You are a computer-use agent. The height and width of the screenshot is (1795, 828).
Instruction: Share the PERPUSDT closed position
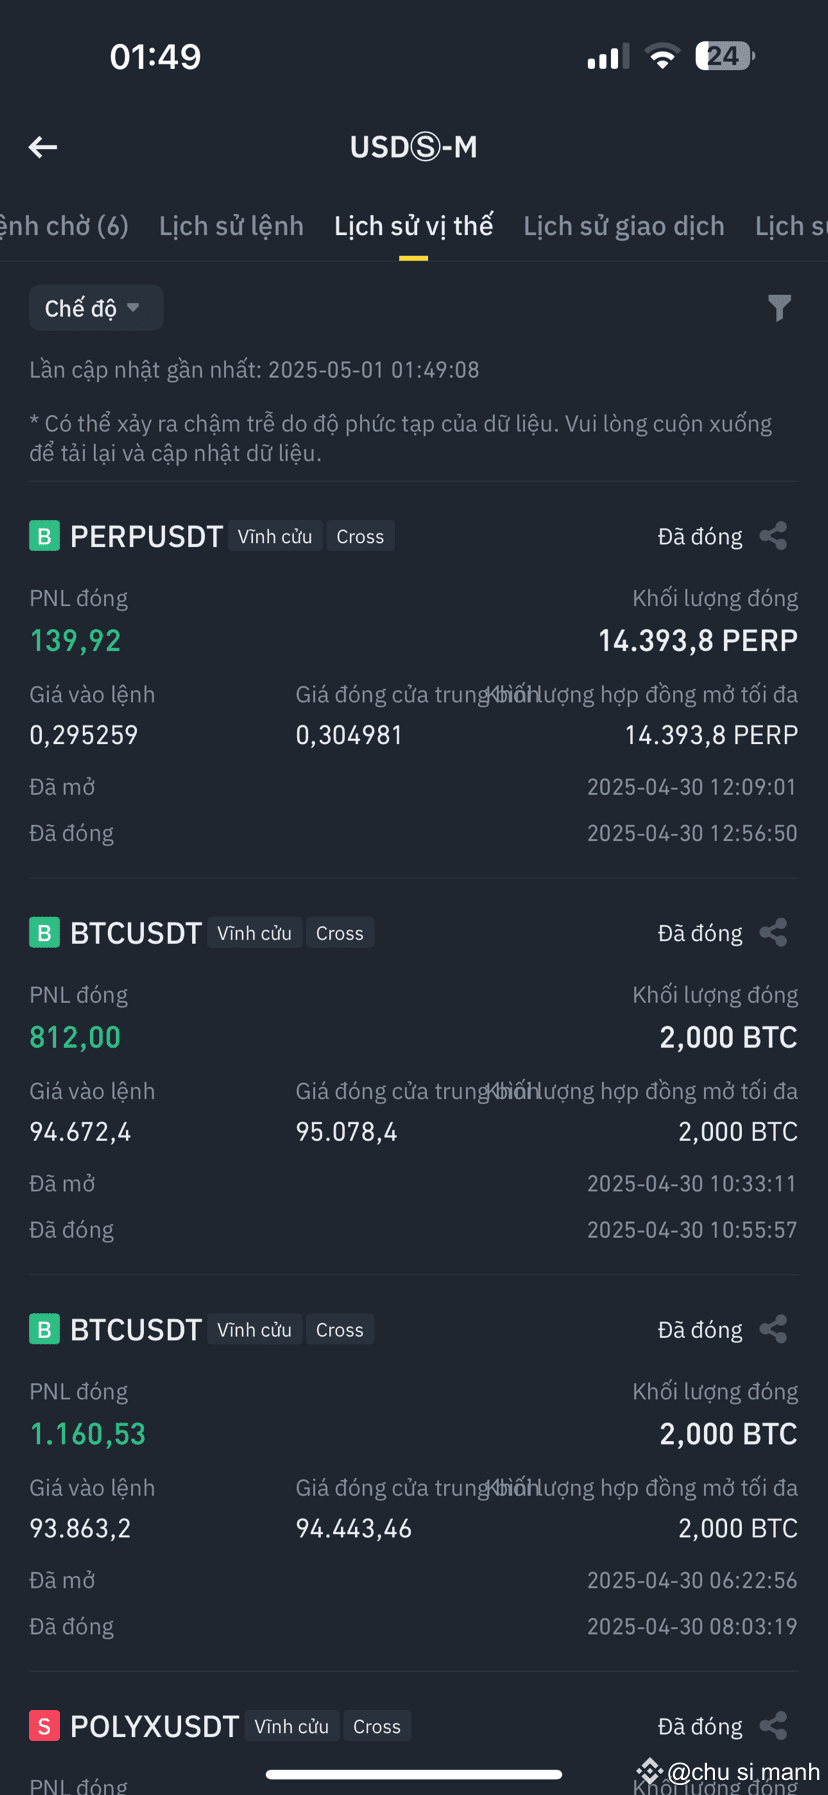pyautogui.click(x=773, y=536)
